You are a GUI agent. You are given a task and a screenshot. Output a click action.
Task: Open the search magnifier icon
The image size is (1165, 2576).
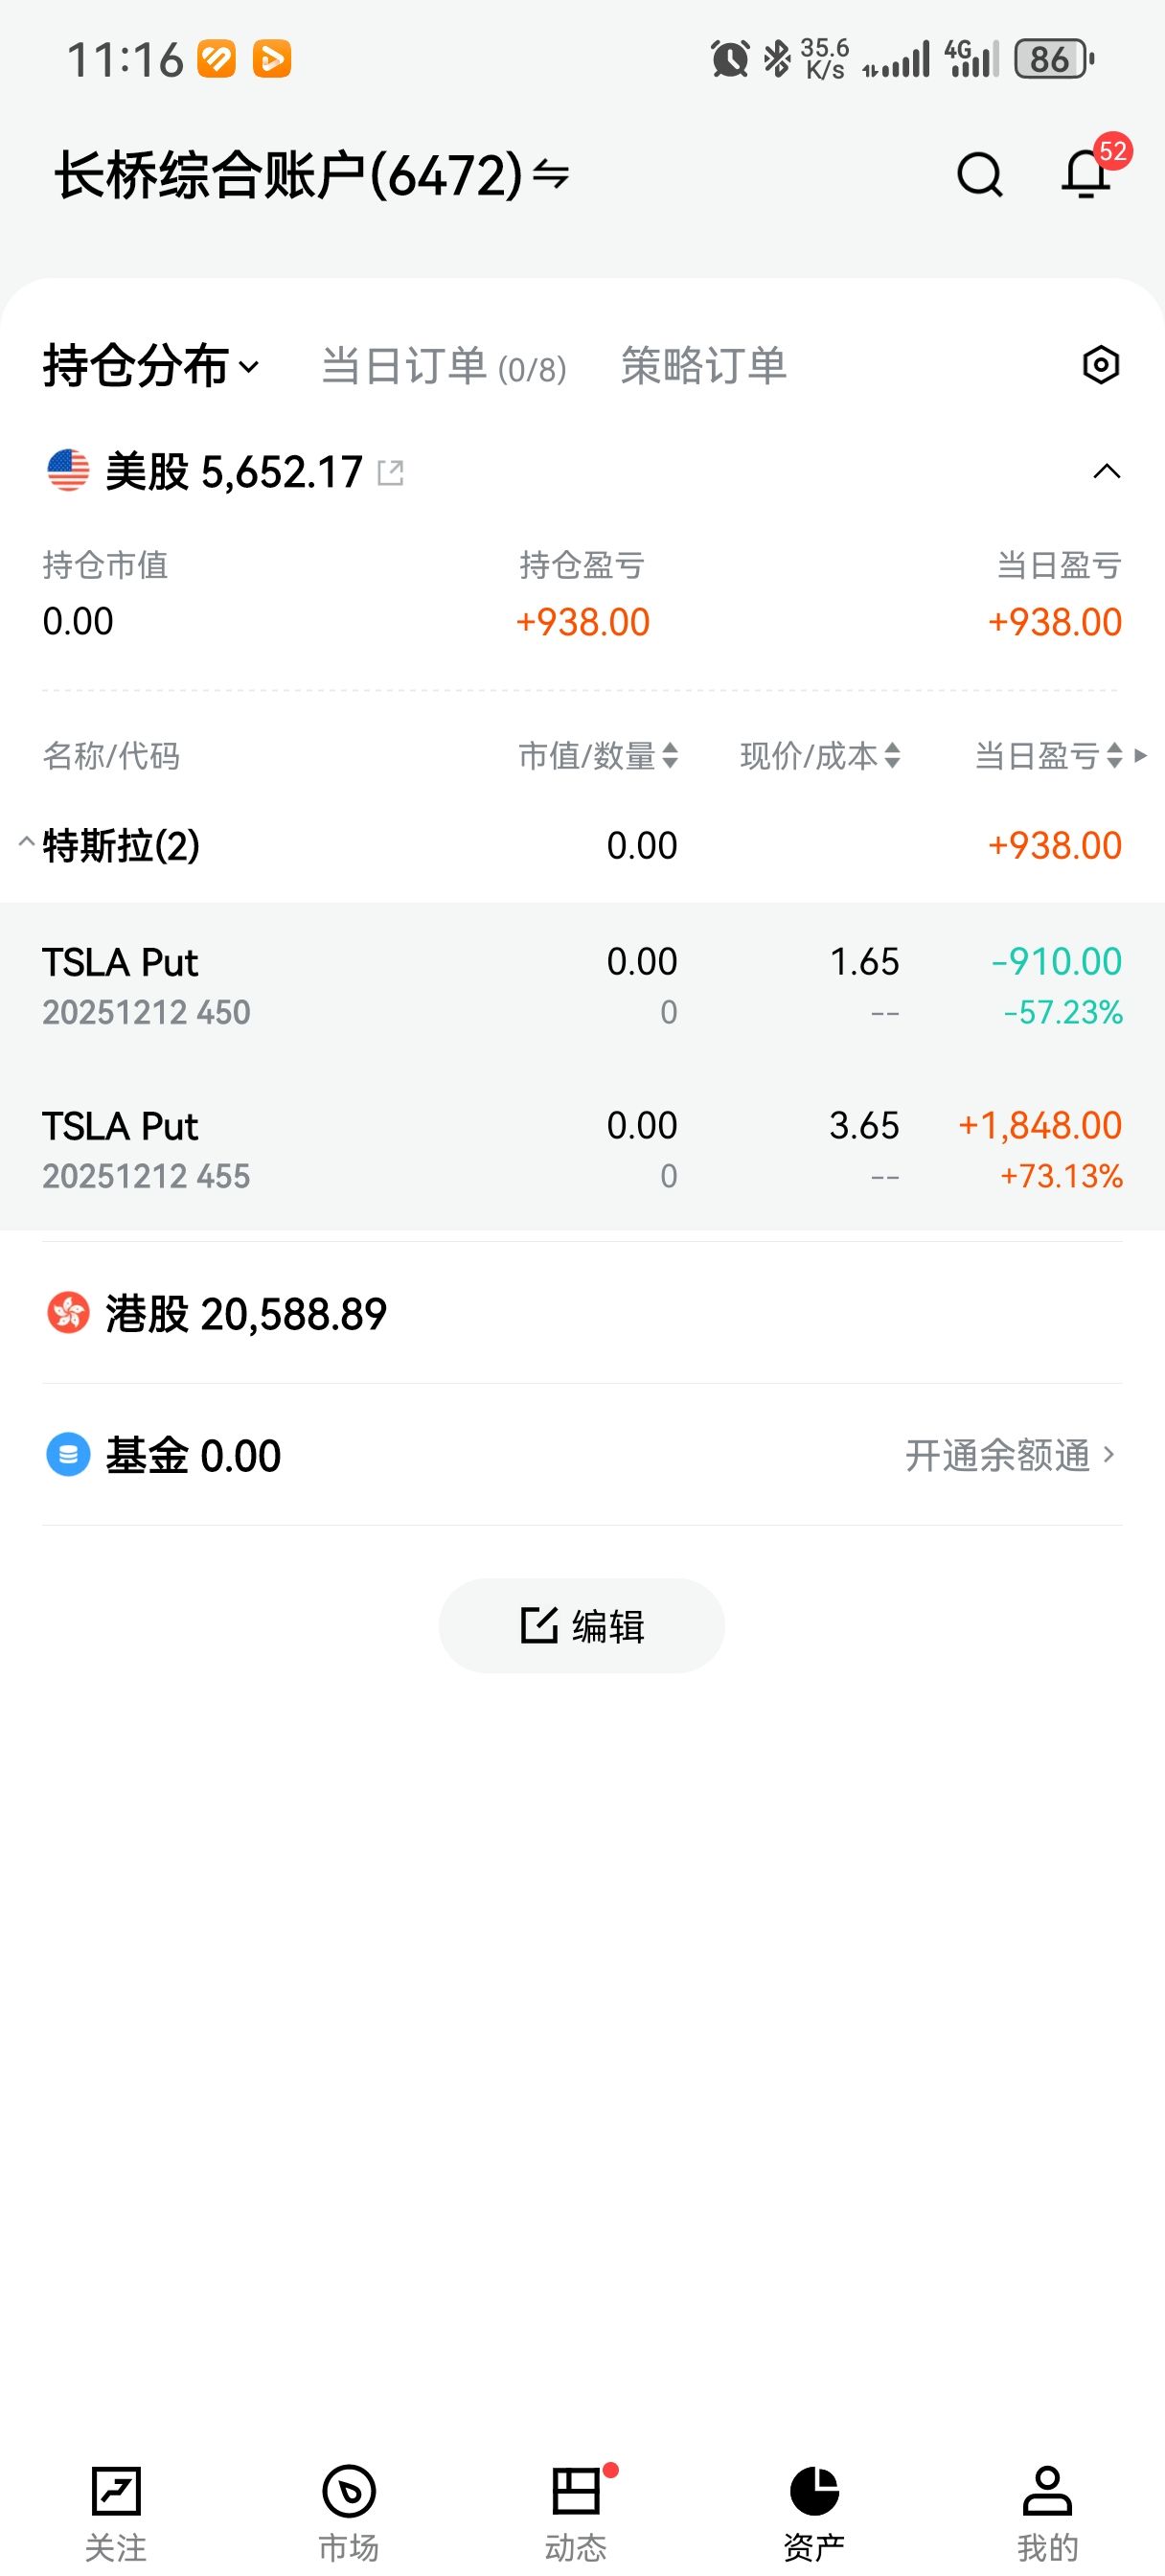[x=979, y=176]
